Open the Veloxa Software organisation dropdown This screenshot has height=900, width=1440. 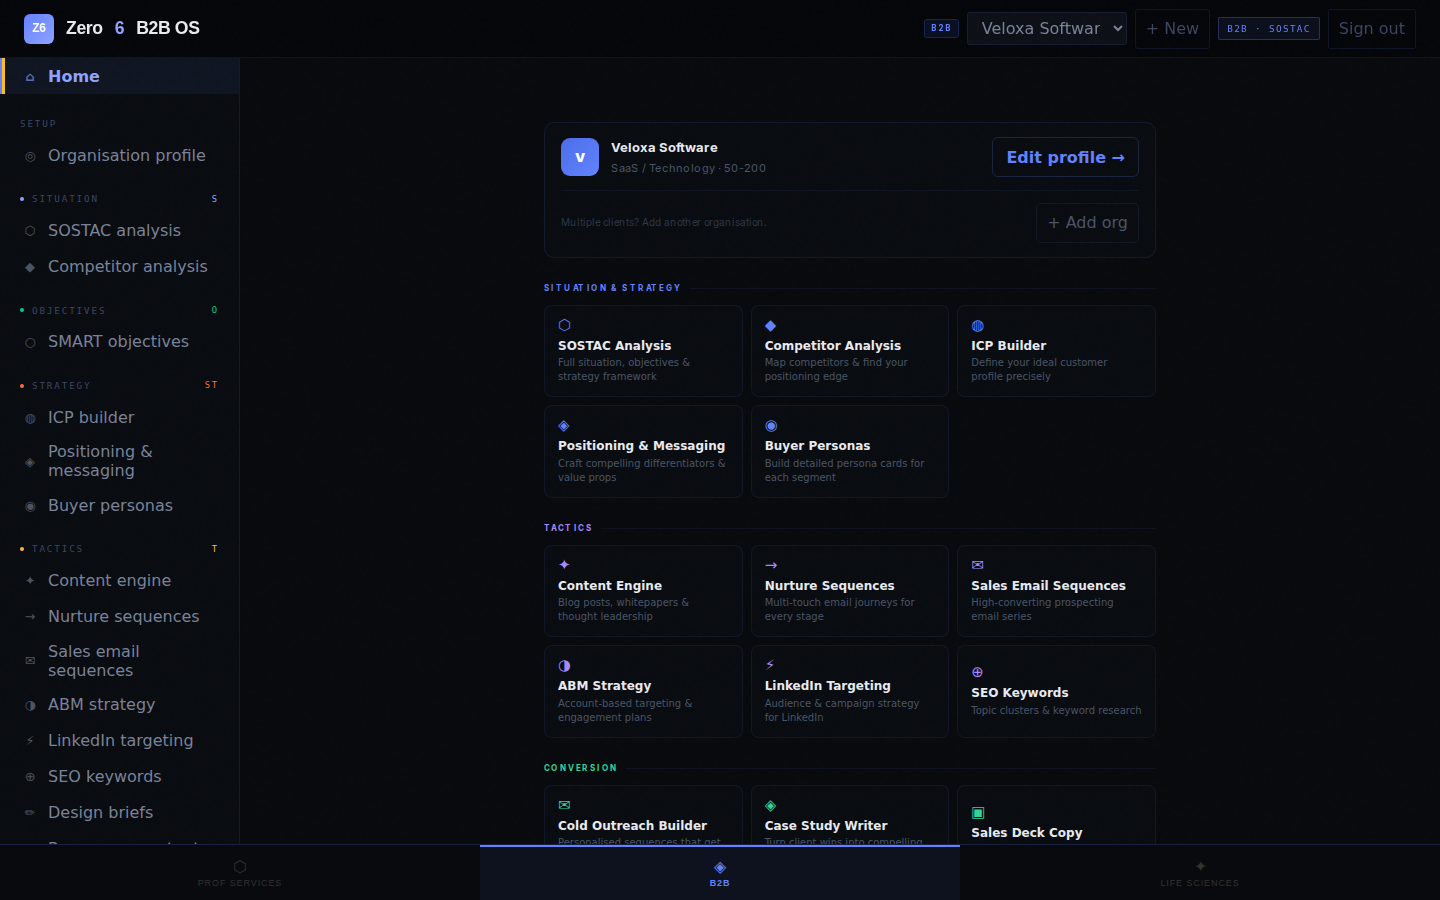point(1047,28)
